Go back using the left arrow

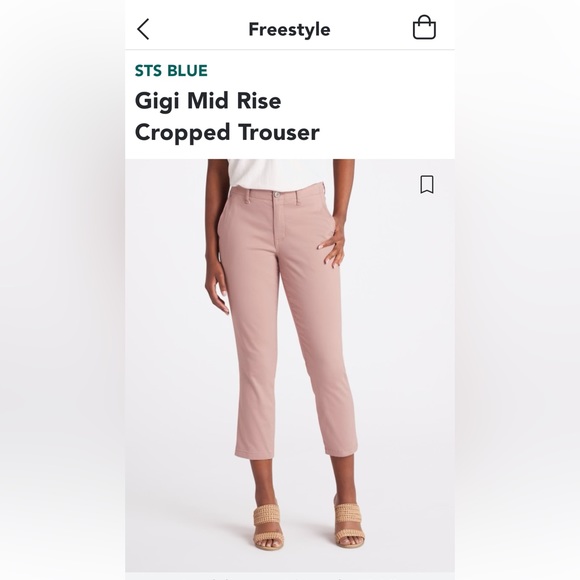[x=143, y=29]
